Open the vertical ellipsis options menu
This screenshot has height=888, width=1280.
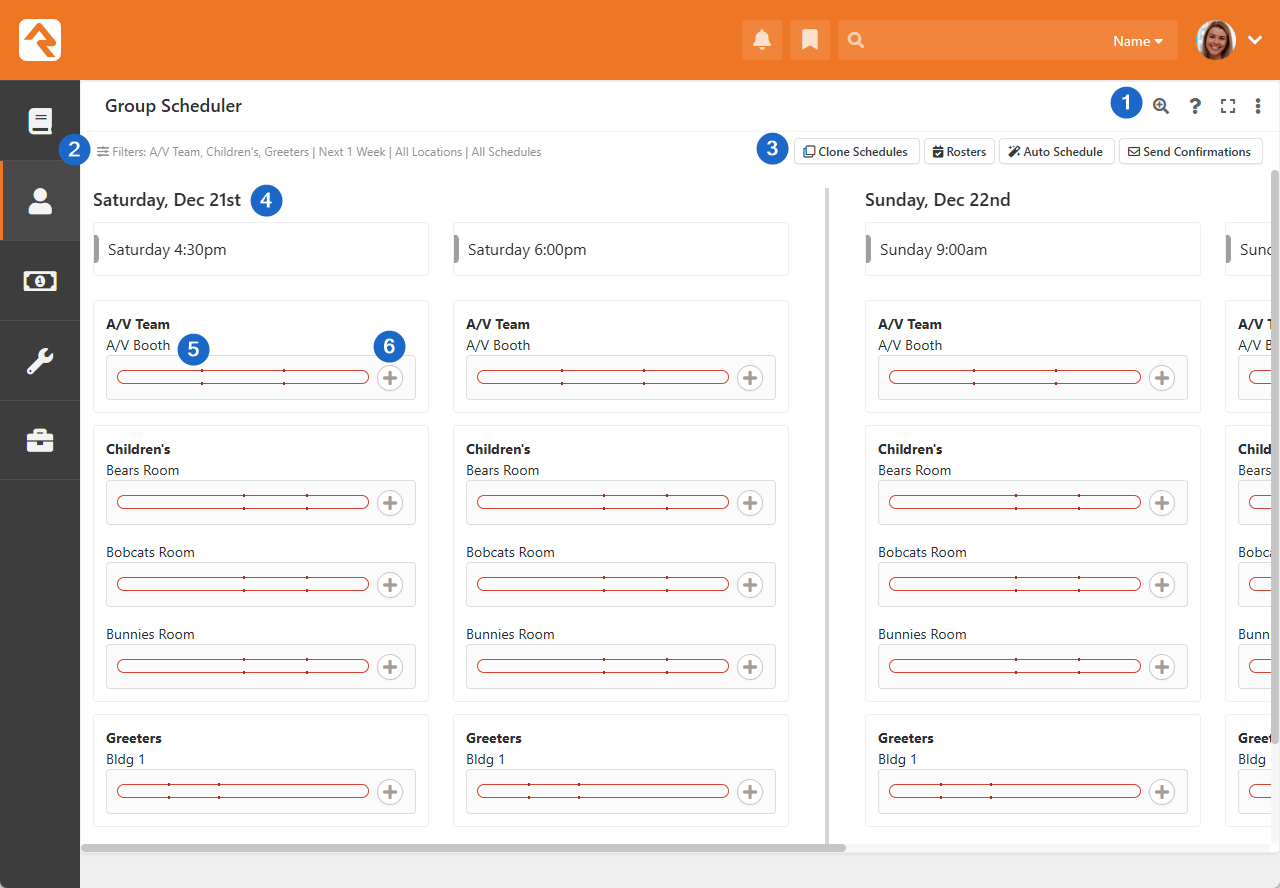pos(1258,106)
